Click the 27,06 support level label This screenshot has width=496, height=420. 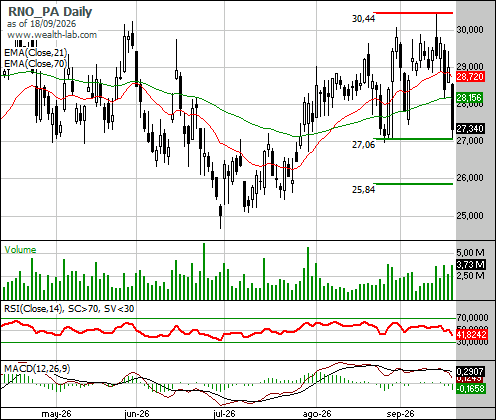[363, 145]
